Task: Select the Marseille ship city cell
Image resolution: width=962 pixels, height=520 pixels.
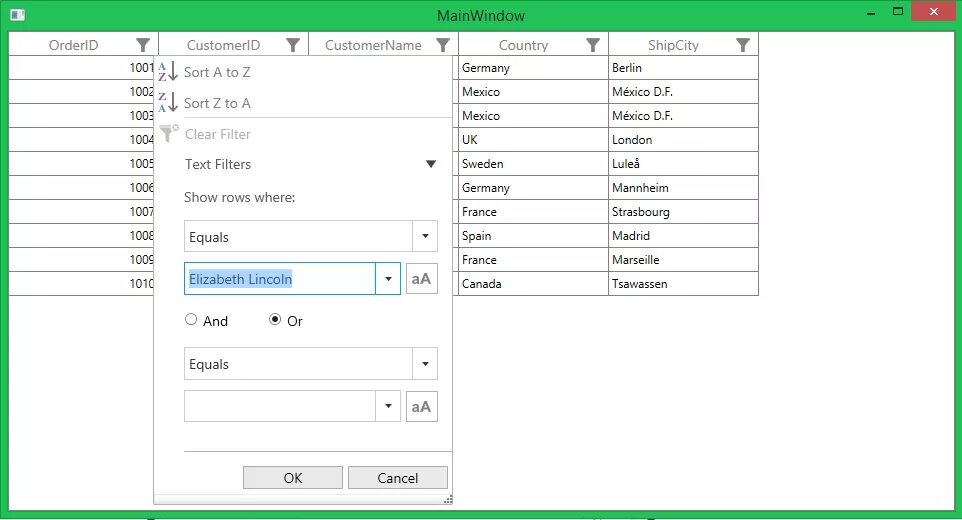Action: (683, 259)
